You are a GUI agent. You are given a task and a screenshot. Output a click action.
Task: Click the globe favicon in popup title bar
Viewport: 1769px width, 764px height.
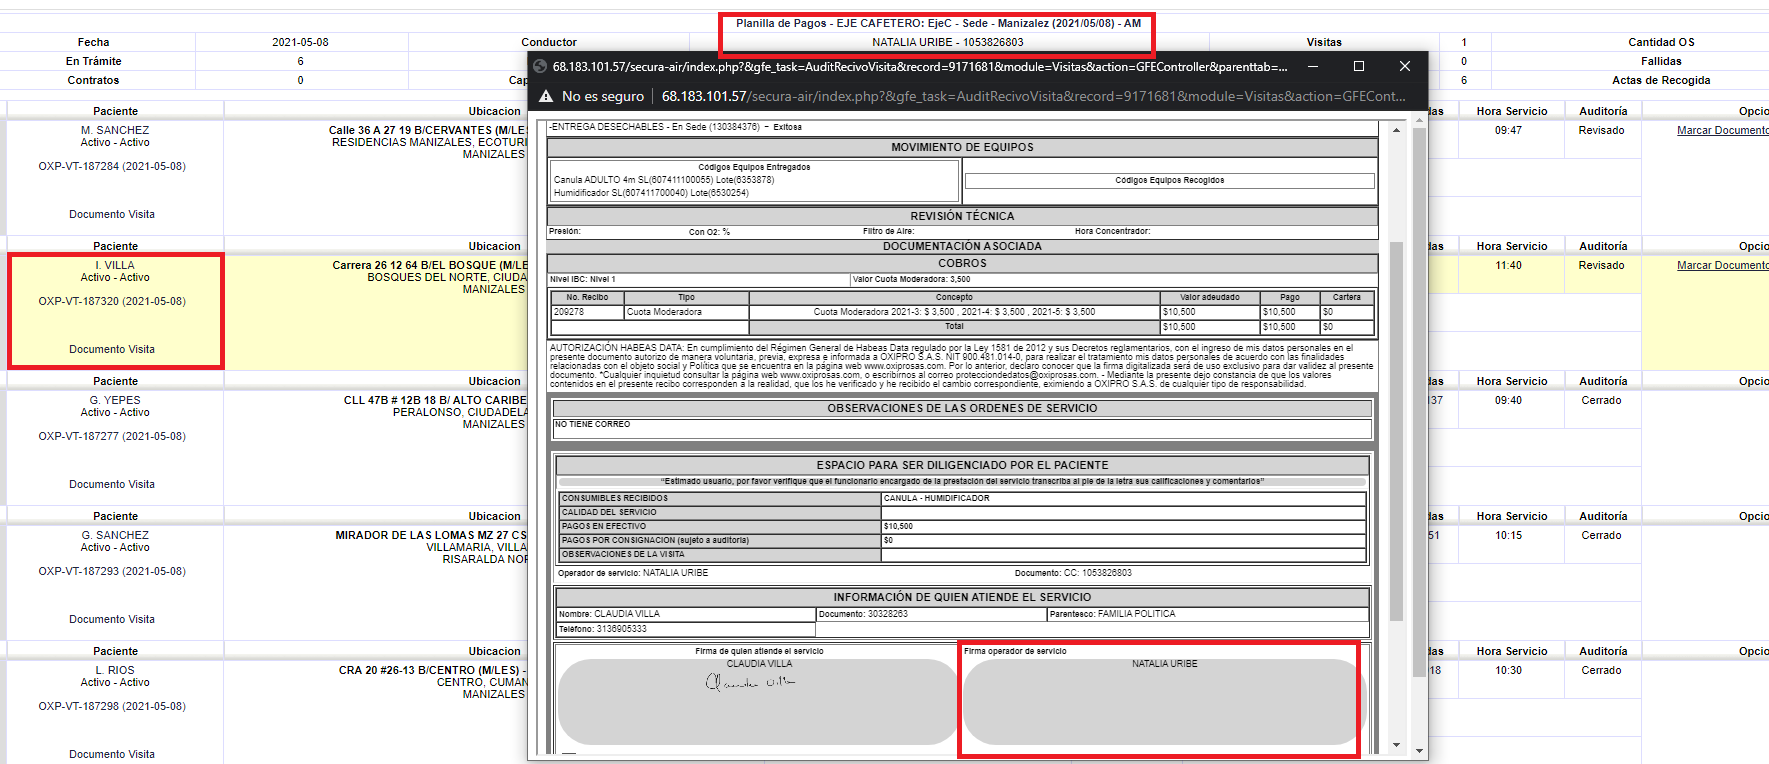[x=541, y=66]
